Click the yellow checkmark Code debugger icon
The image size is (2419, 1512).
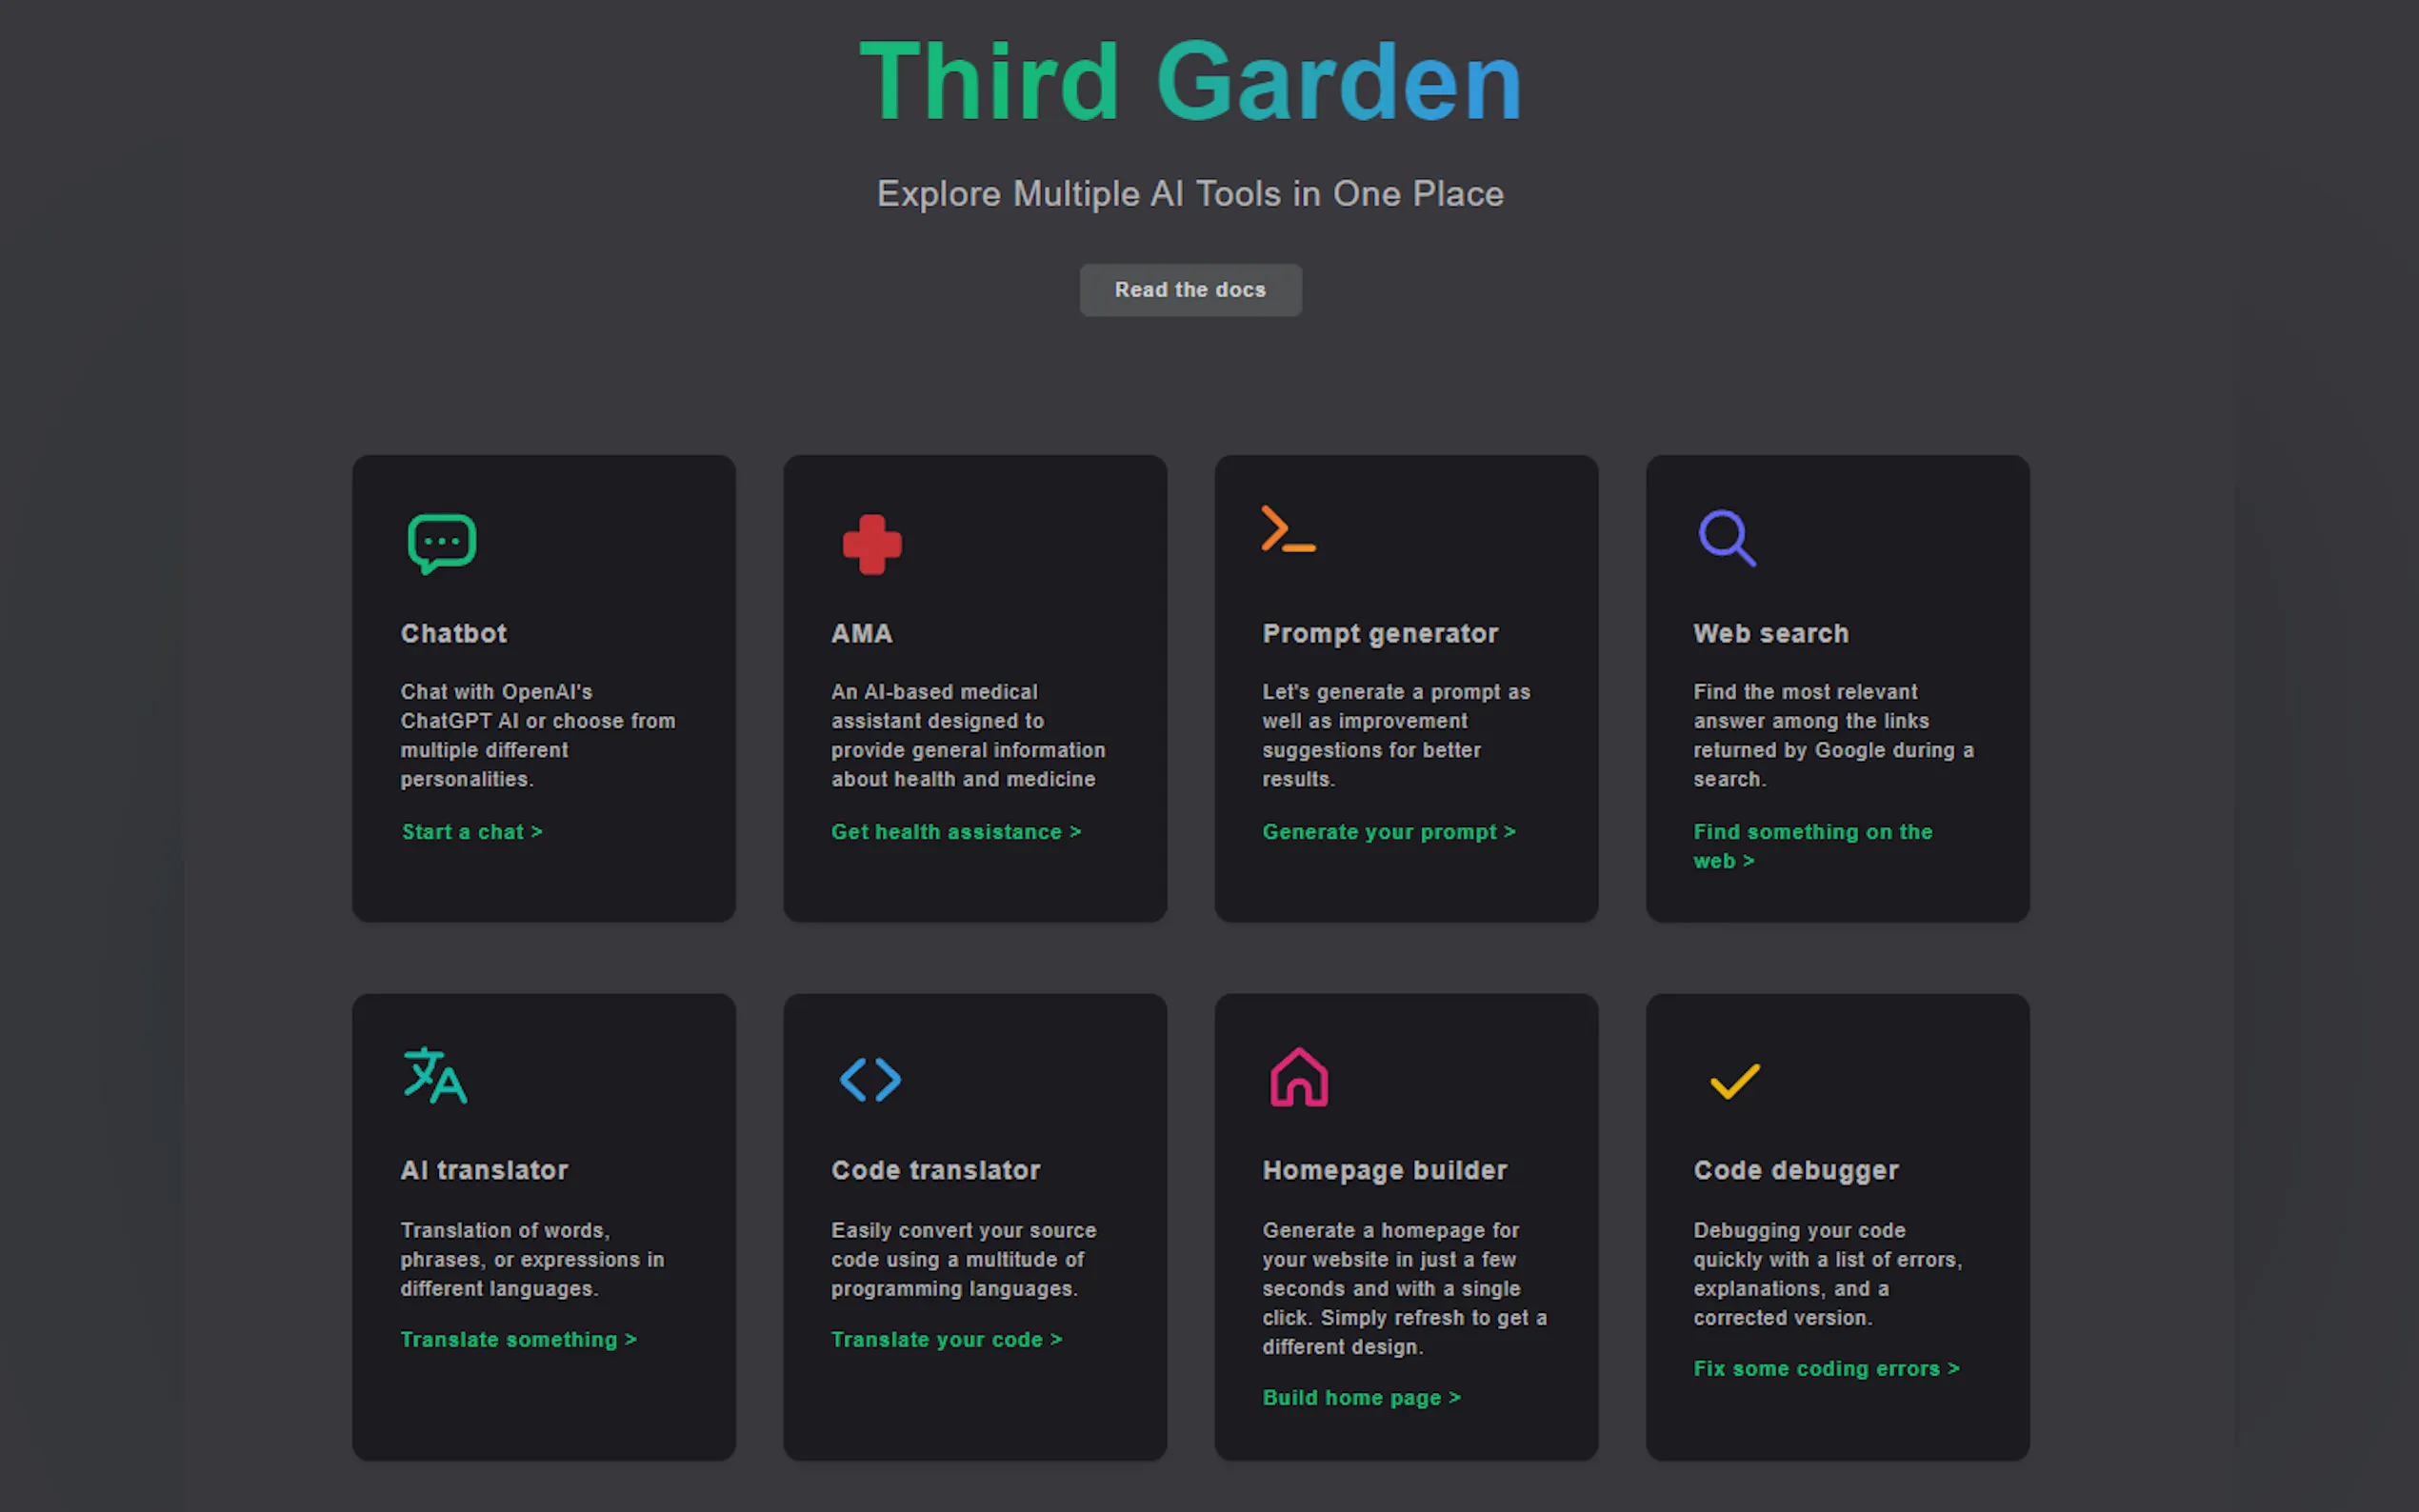(1734, 1081)
